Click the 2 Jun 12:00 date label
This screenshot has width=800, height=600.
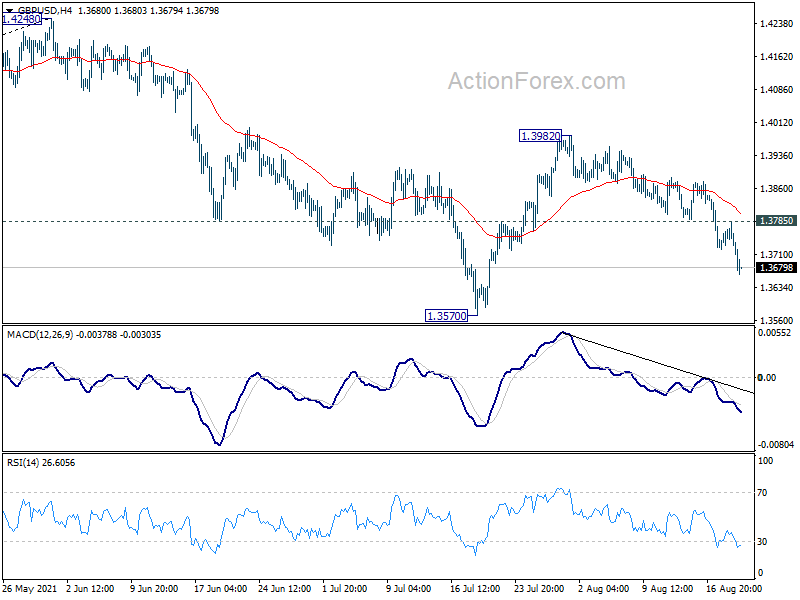click(90, 589)
